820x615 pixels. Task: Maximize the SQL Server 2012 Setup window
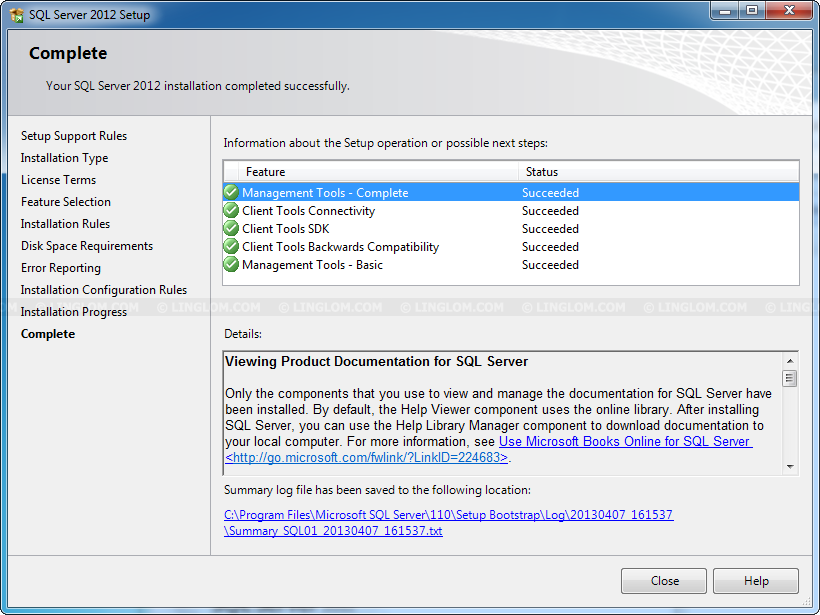(x=751, y=11)
